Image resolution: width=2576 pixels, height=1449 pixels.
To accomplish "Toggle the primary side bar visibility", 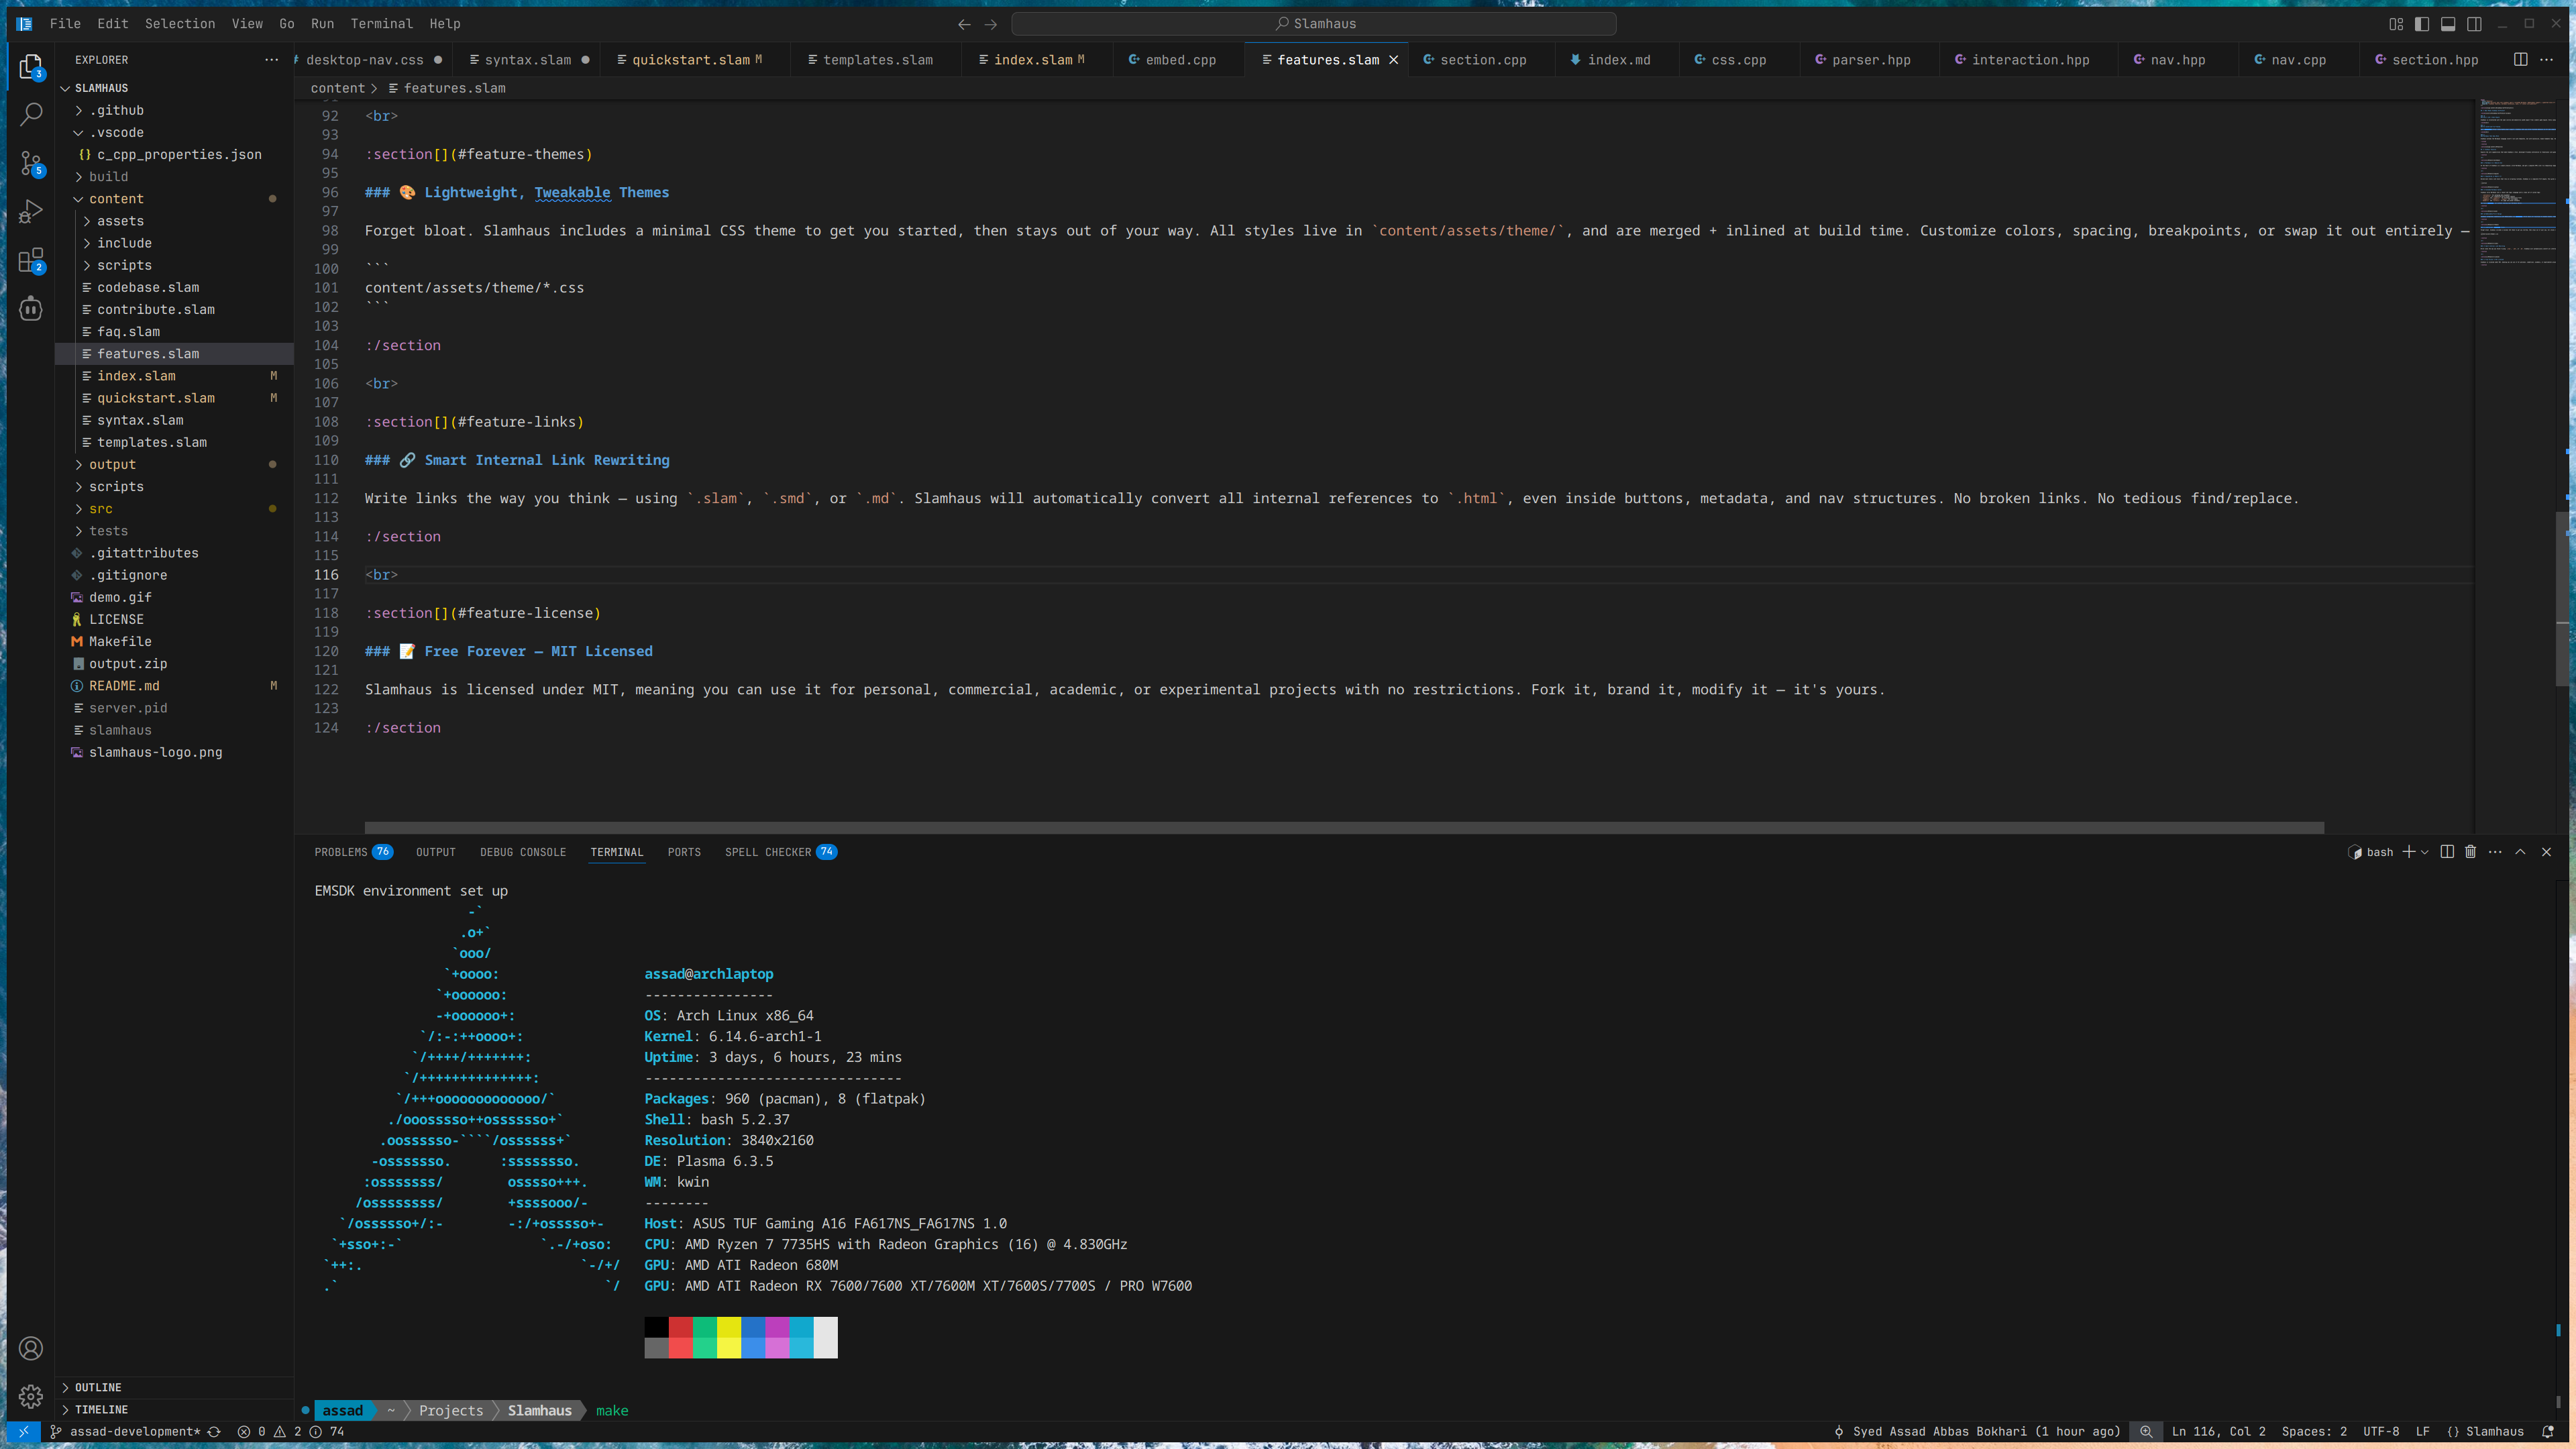I will click(x=2422, y=24).
